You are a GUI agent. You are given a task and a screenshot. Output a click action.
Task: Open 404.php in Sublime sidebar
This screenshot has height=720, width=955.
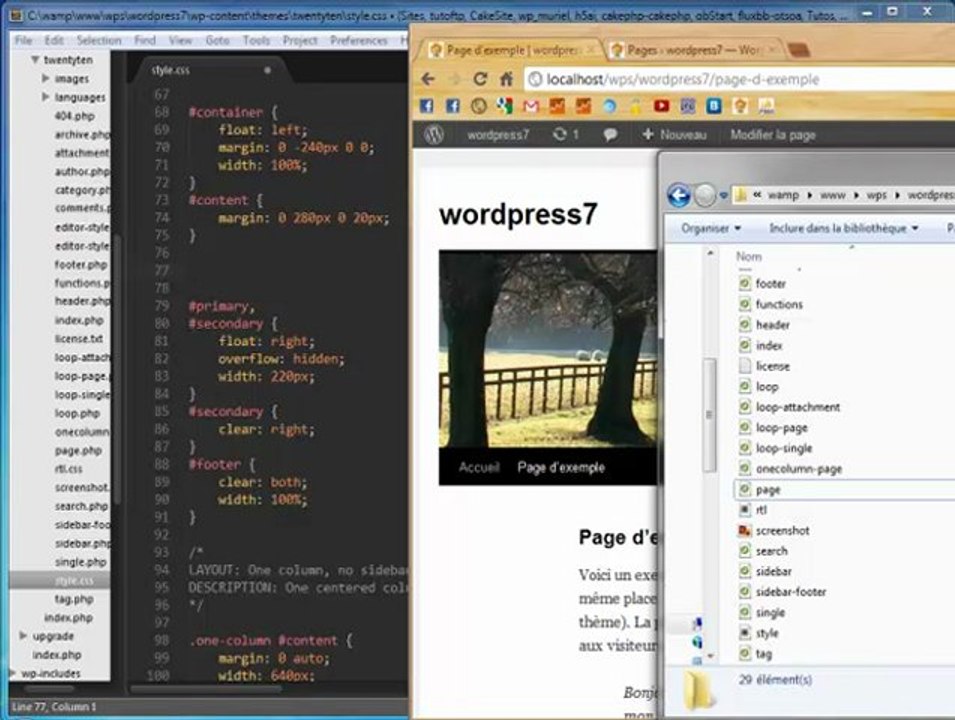pyautogui.click(x=74, y=116)
